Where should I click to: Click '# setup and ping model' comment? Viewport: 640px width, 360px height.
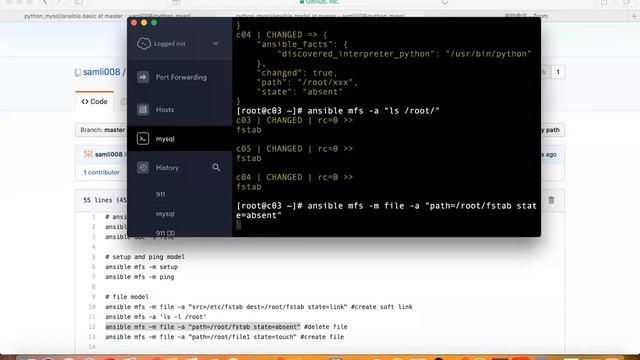coord(145,257)
